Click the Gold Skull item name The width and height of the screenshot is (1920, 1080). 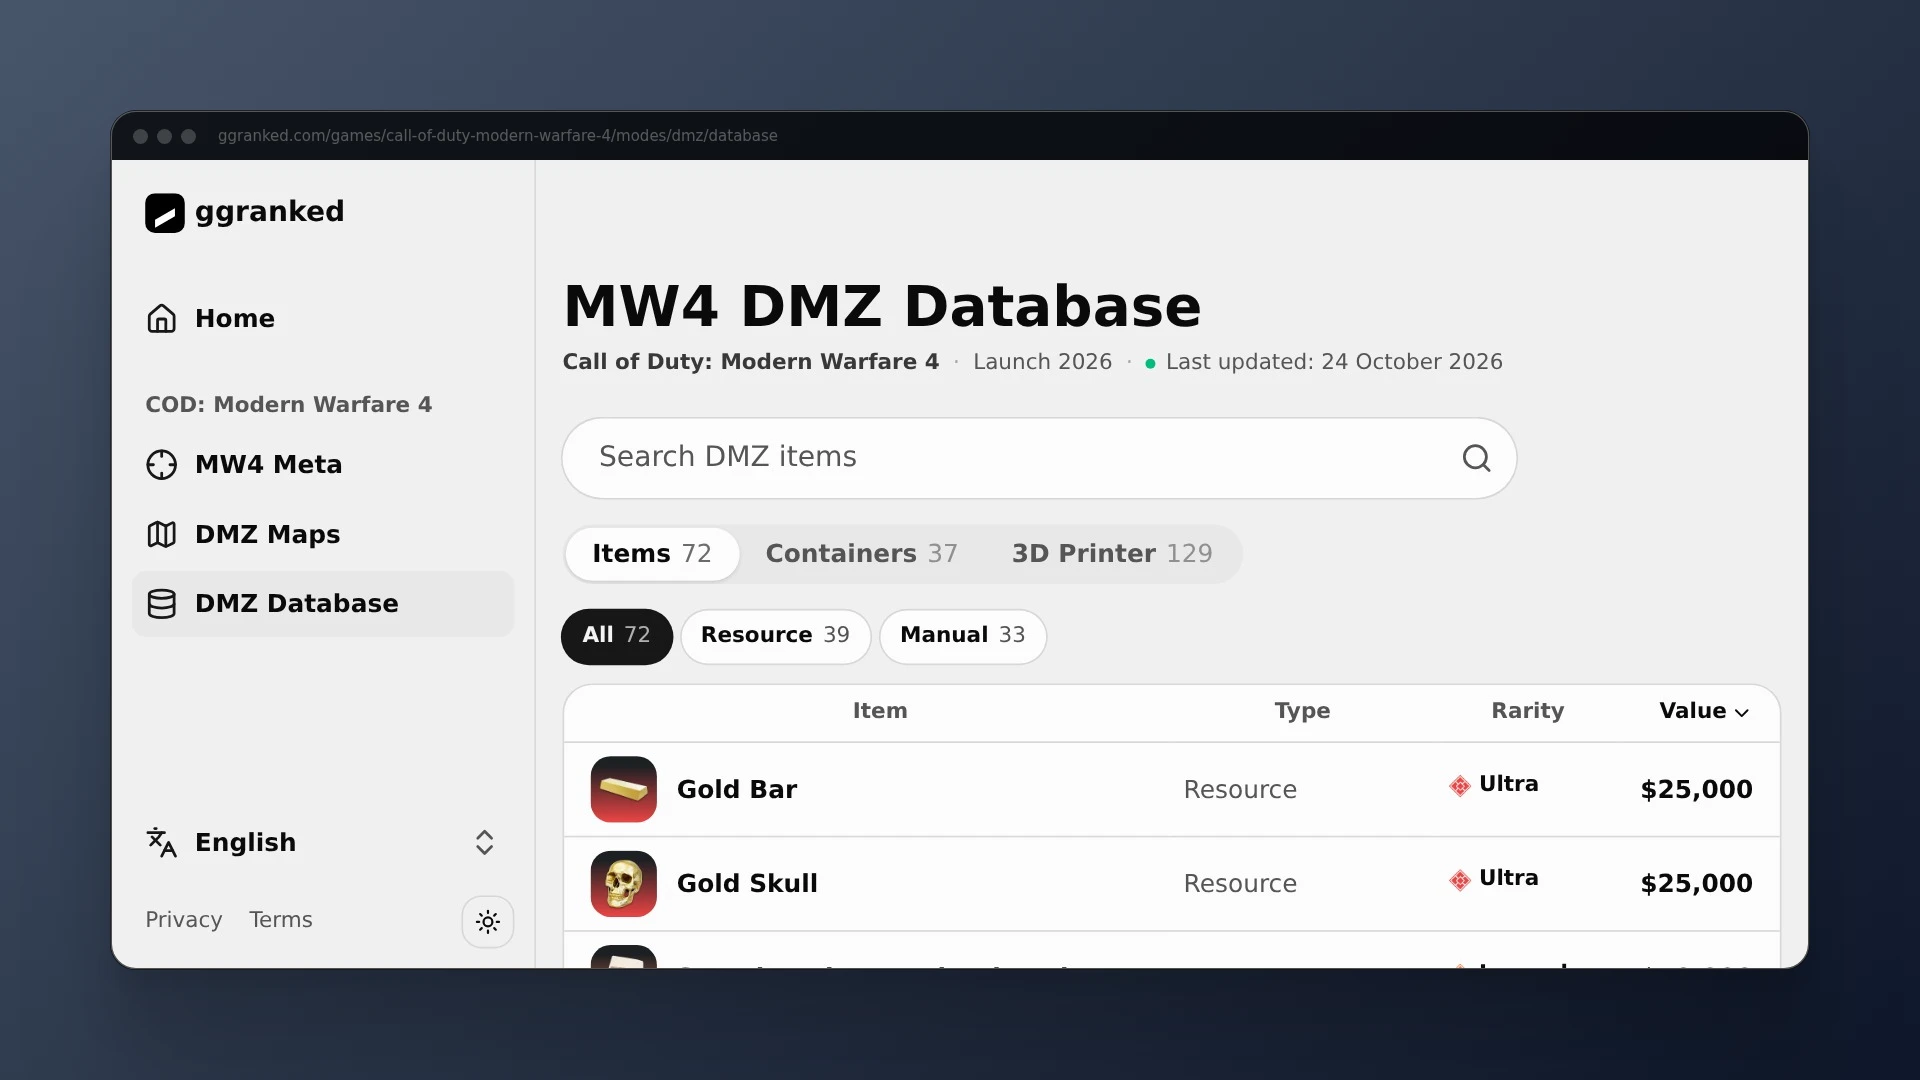pyautogui.click(x=747, y=884)
